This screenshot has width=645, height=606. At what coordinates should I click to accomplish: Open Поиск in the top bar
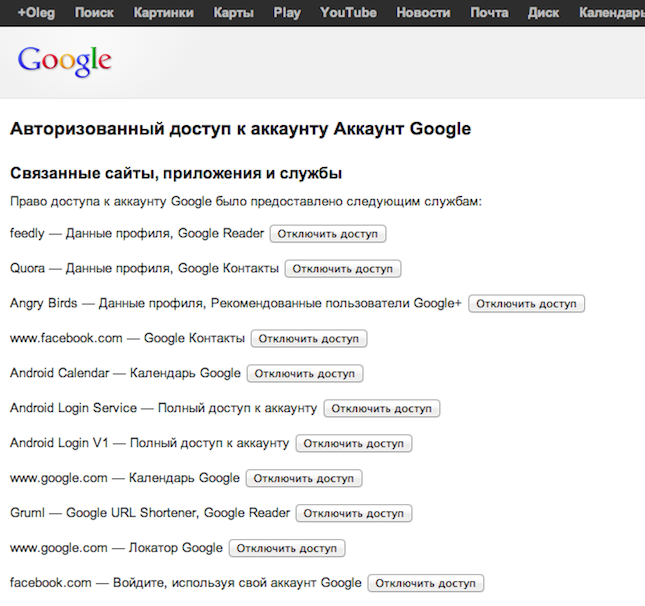coord(94,13)
